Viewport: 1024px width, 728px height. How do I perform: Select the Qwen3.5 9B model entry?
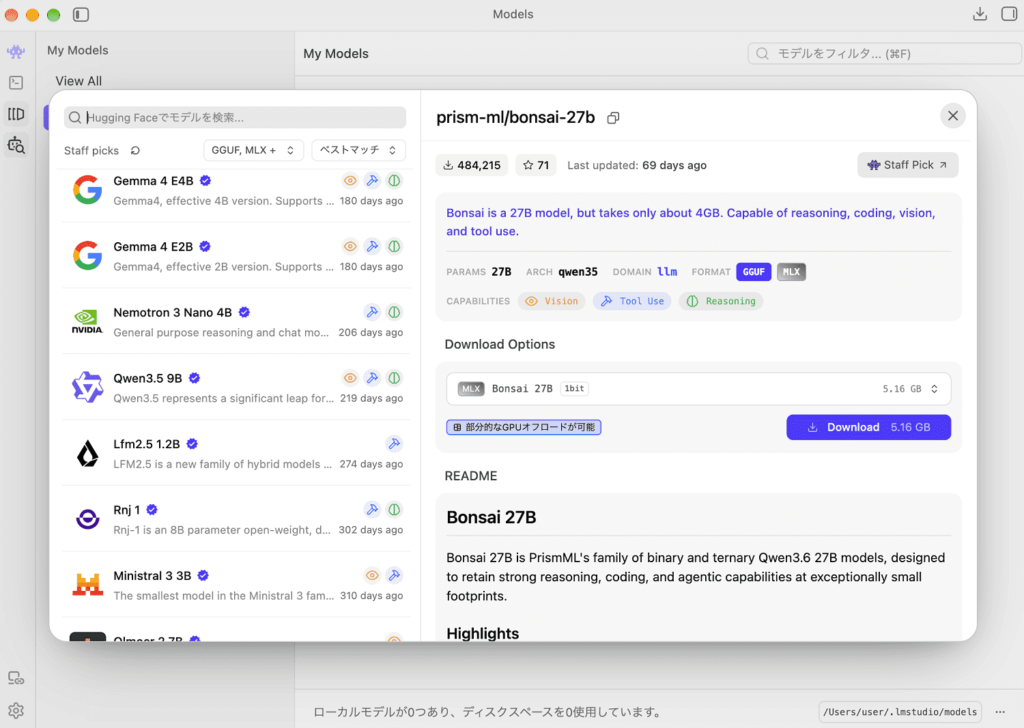(x=236, y=387)
